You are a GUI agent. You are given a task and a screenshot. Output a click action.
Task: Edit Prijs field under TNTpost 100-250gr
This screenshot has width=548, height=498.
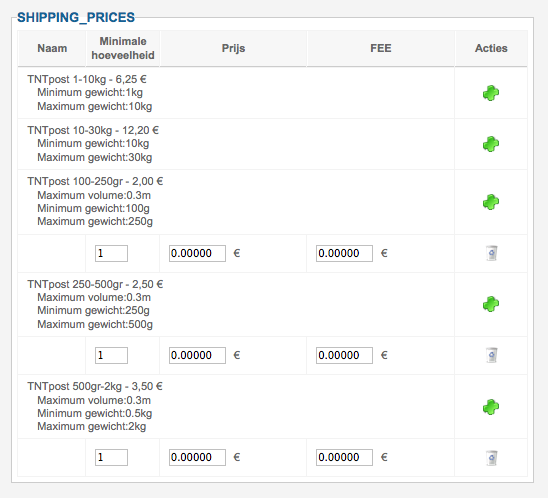(197, 253)
